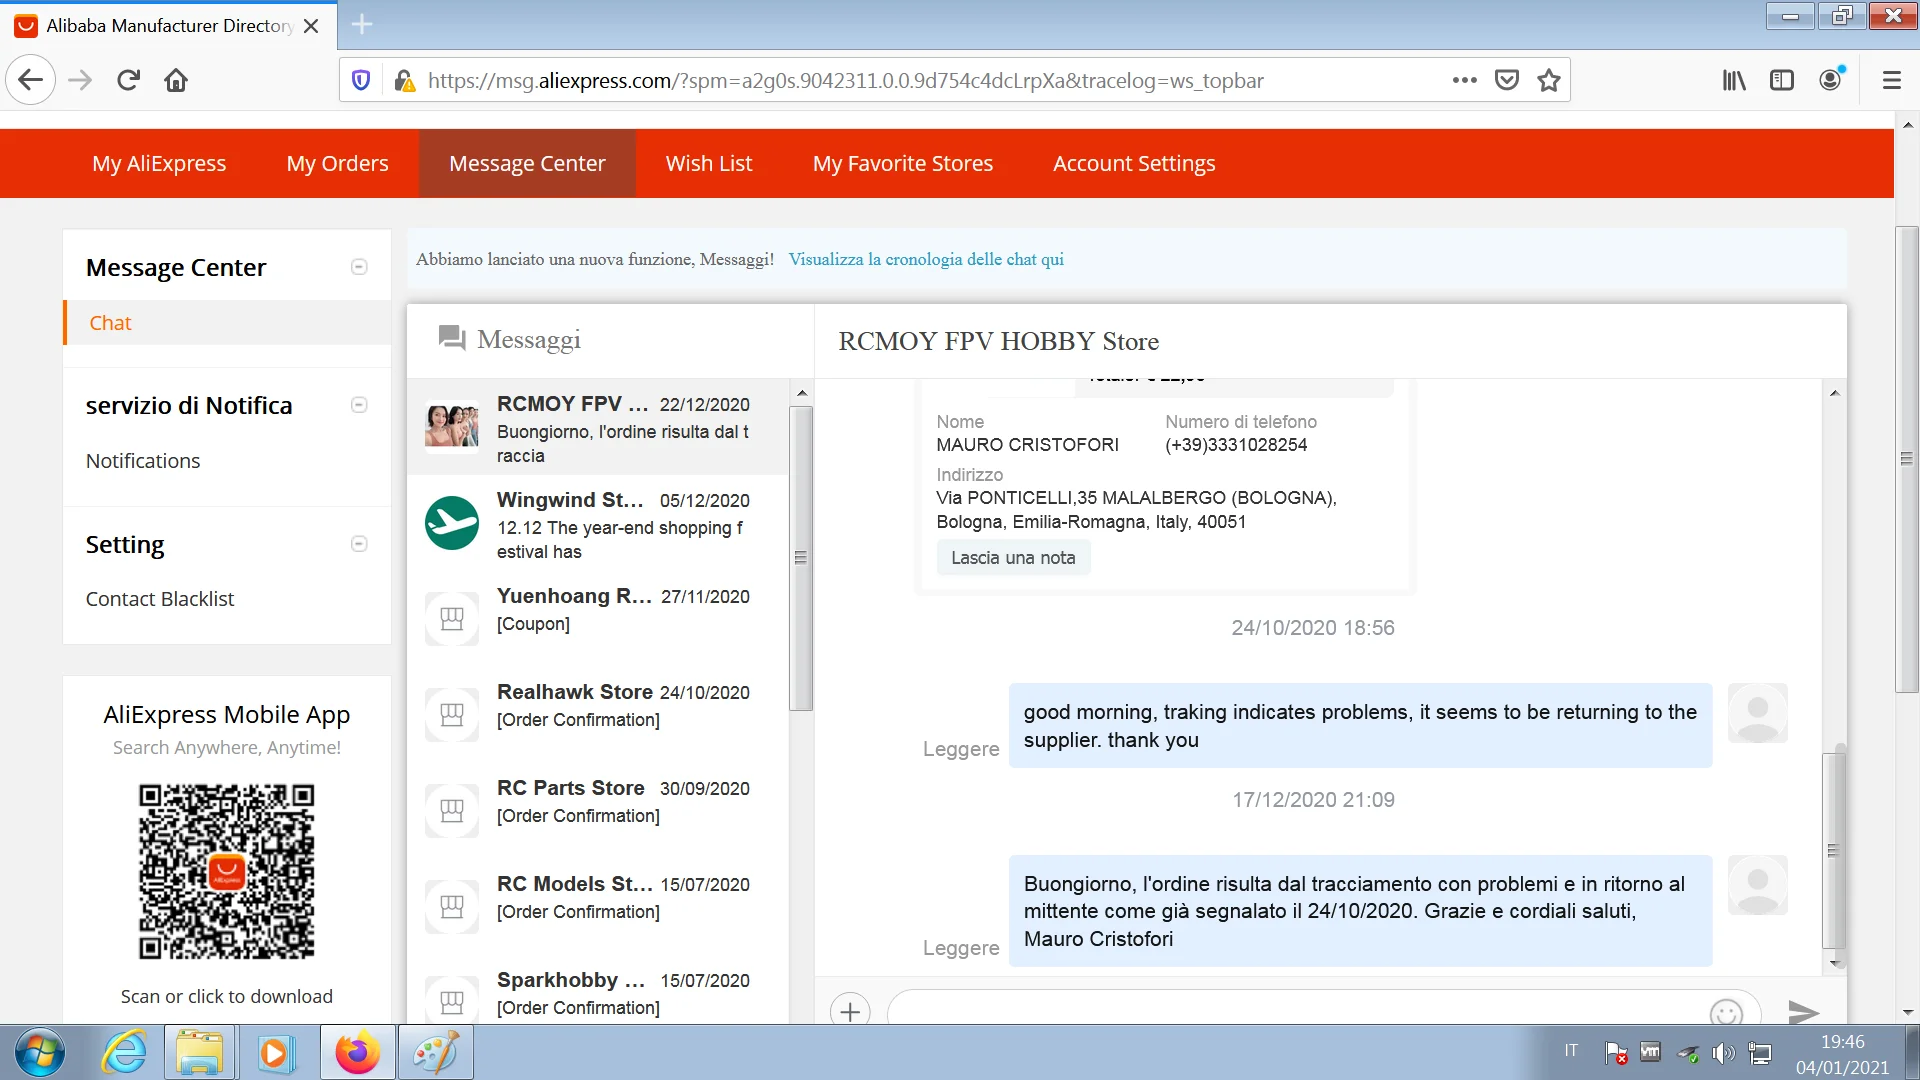Open chat history link Visualizza la cronologia
1920x1080 pixels.
[925, 259]
